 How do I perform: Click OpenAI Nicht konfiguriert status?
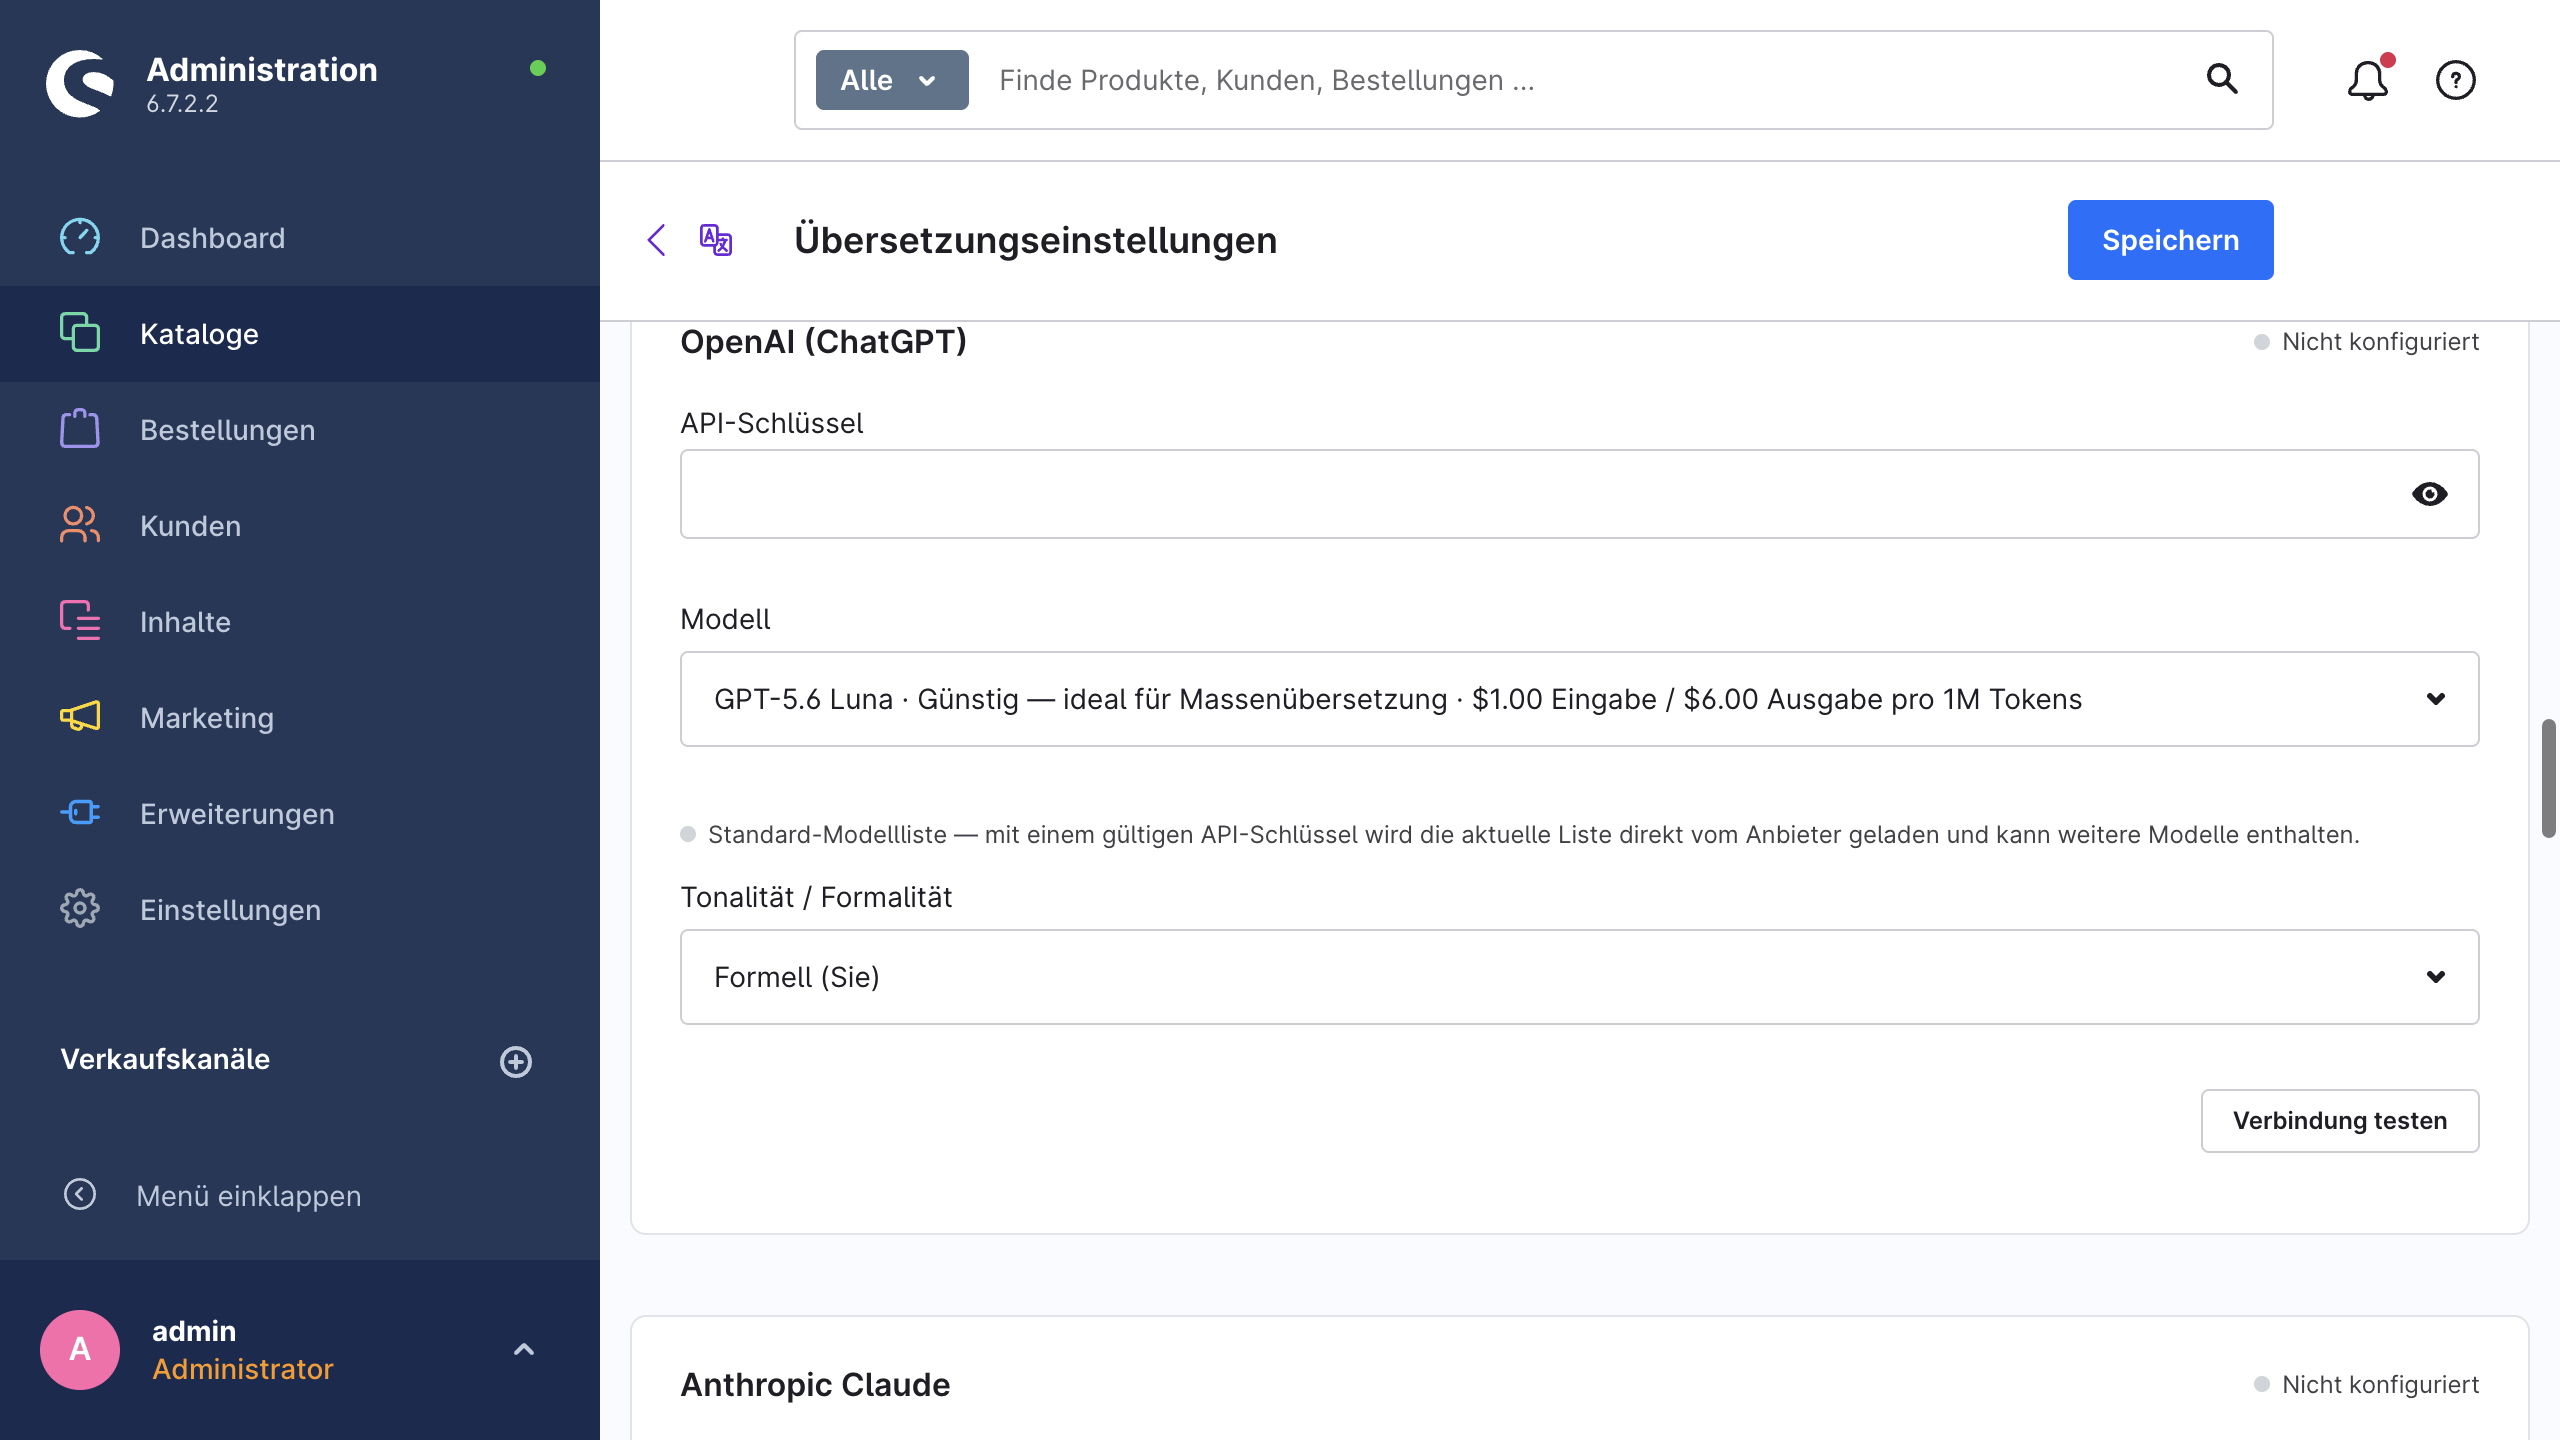click(x=2366, y=342)
